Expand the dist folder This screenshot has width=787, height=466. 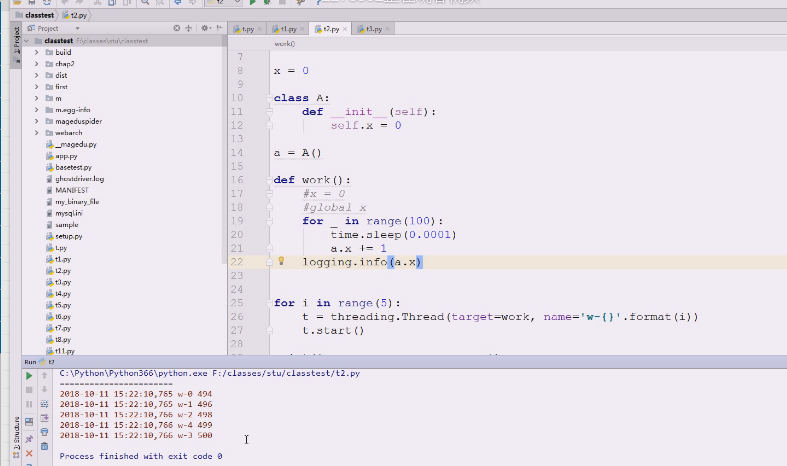click(x=36, y=75)
